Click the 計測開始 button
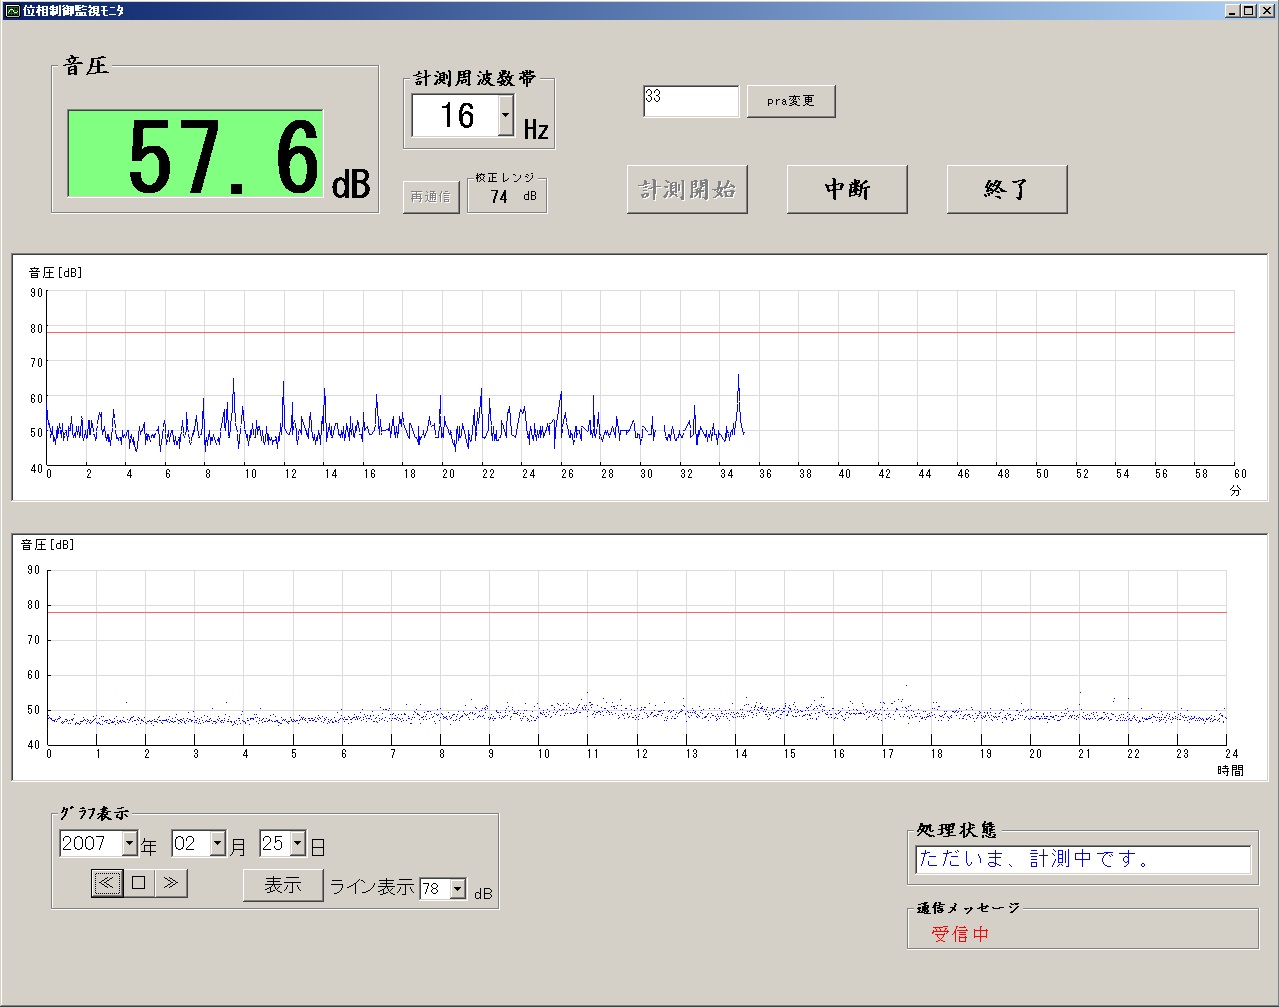1279x1007 pixels. point(687,189)
